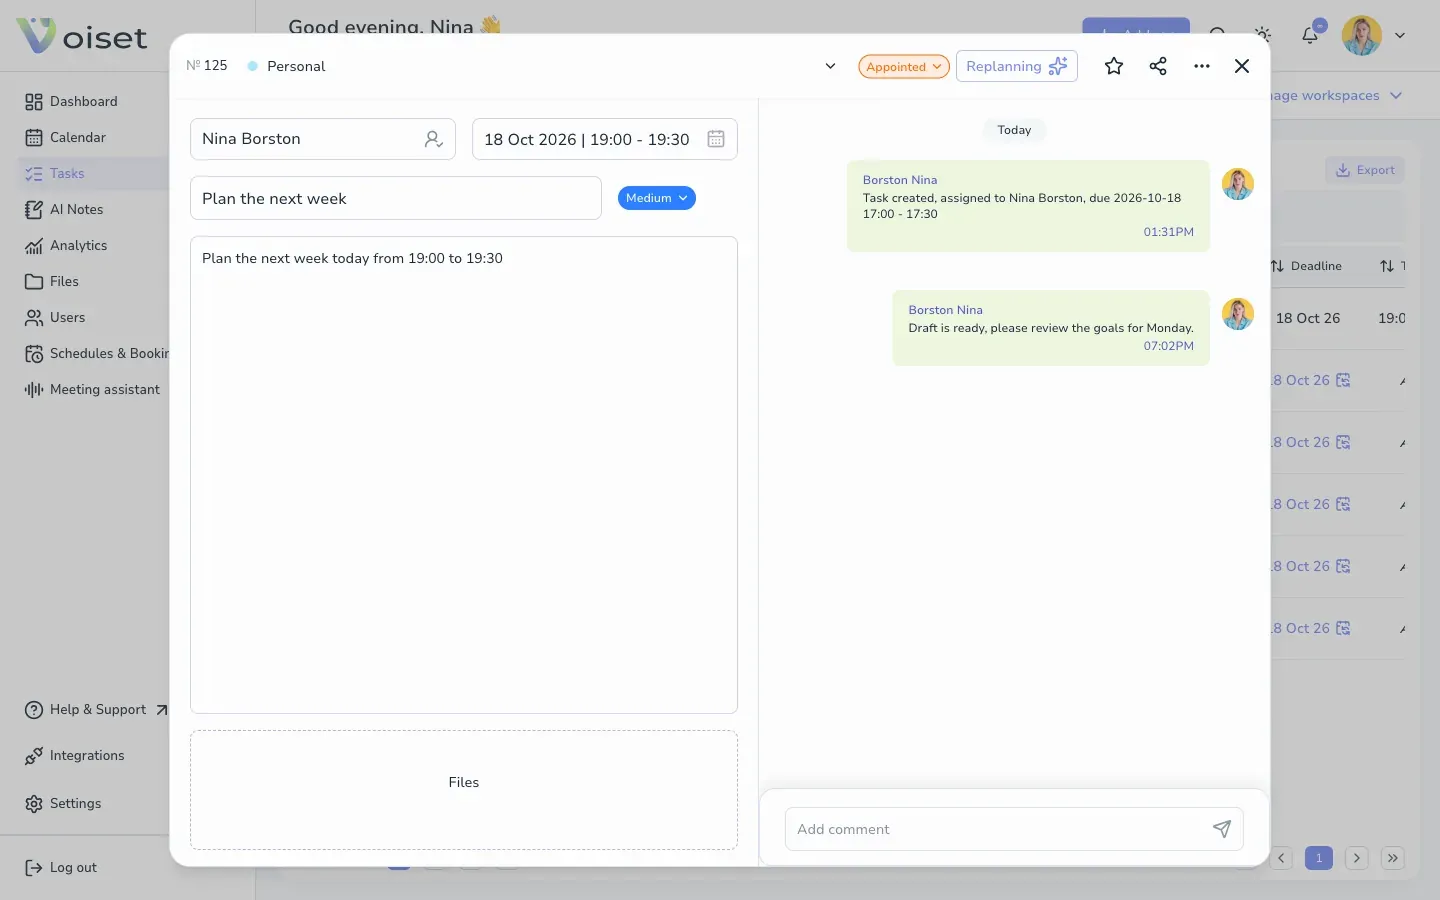The width and height of the screenshot is (1440, 900).
Task: Open notifications bell
Action: (x=1310, y=35)
